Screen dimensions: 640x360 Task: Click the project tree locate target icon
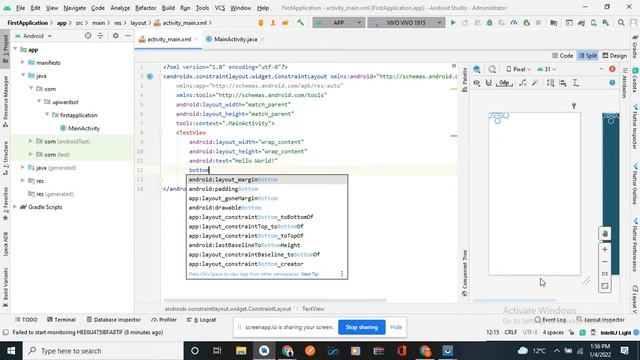tap(88, 36)
